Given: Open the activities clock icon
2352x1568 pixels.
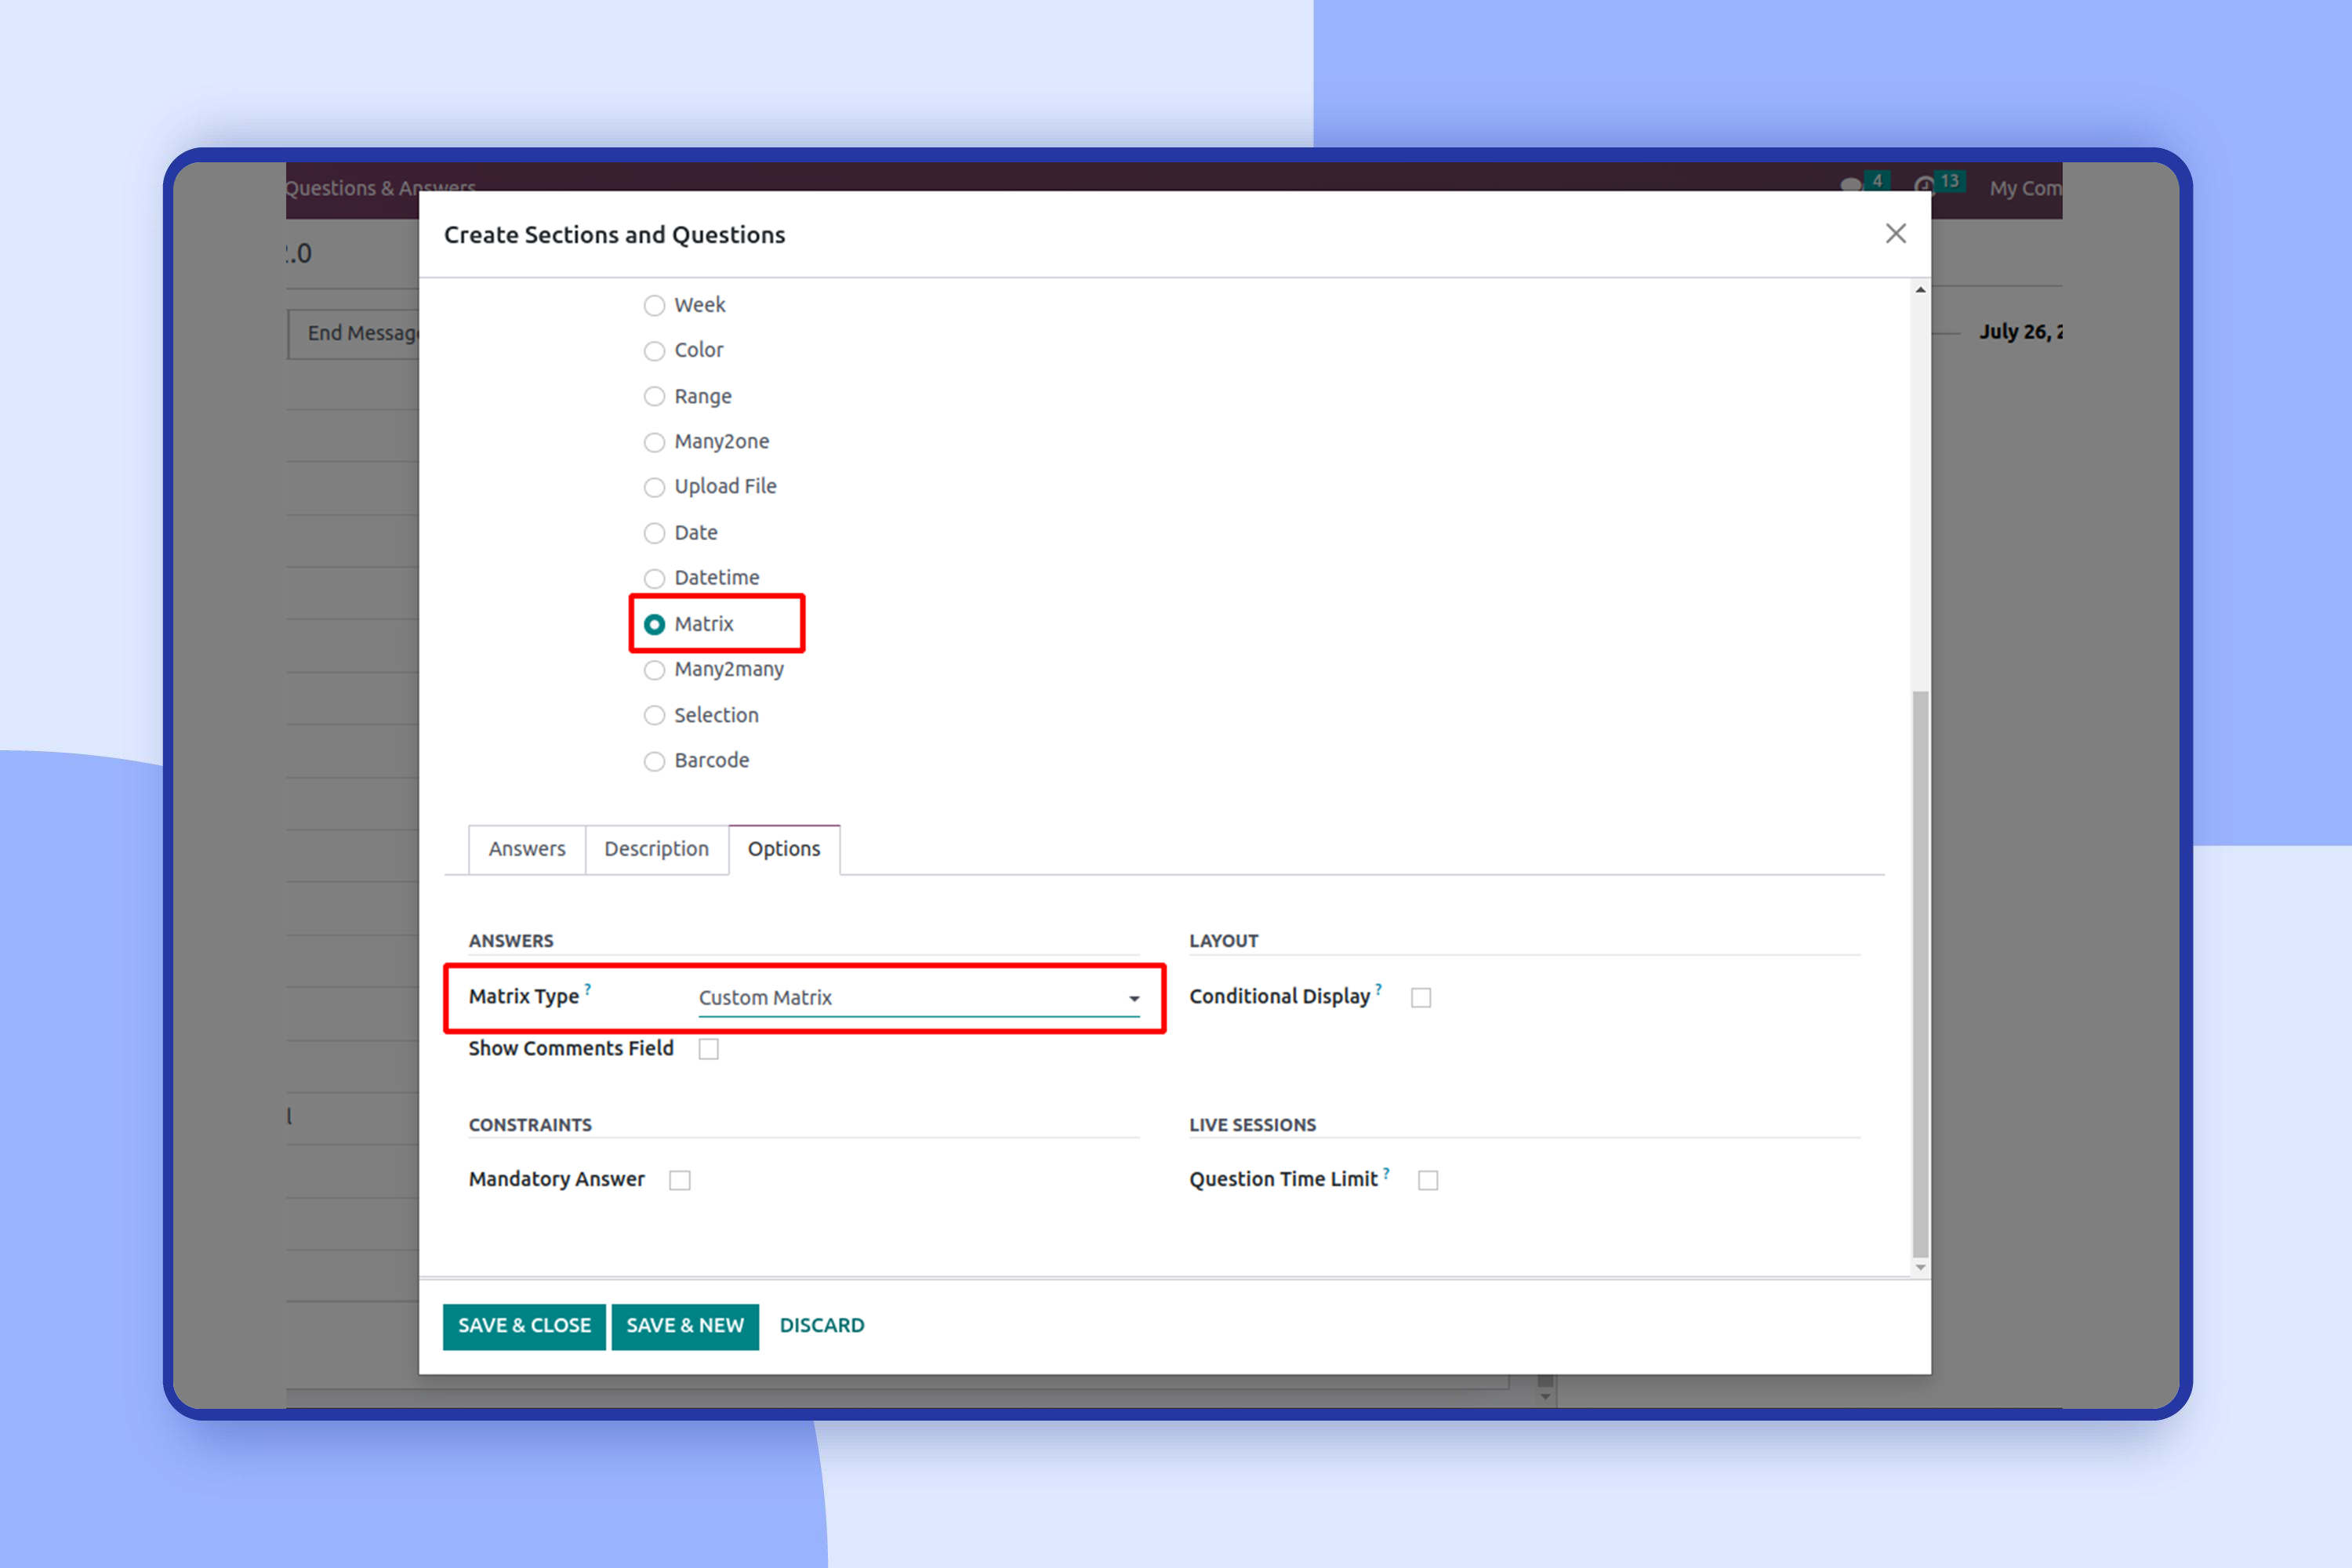Looking at the screenshot, I should (1925, 185).
